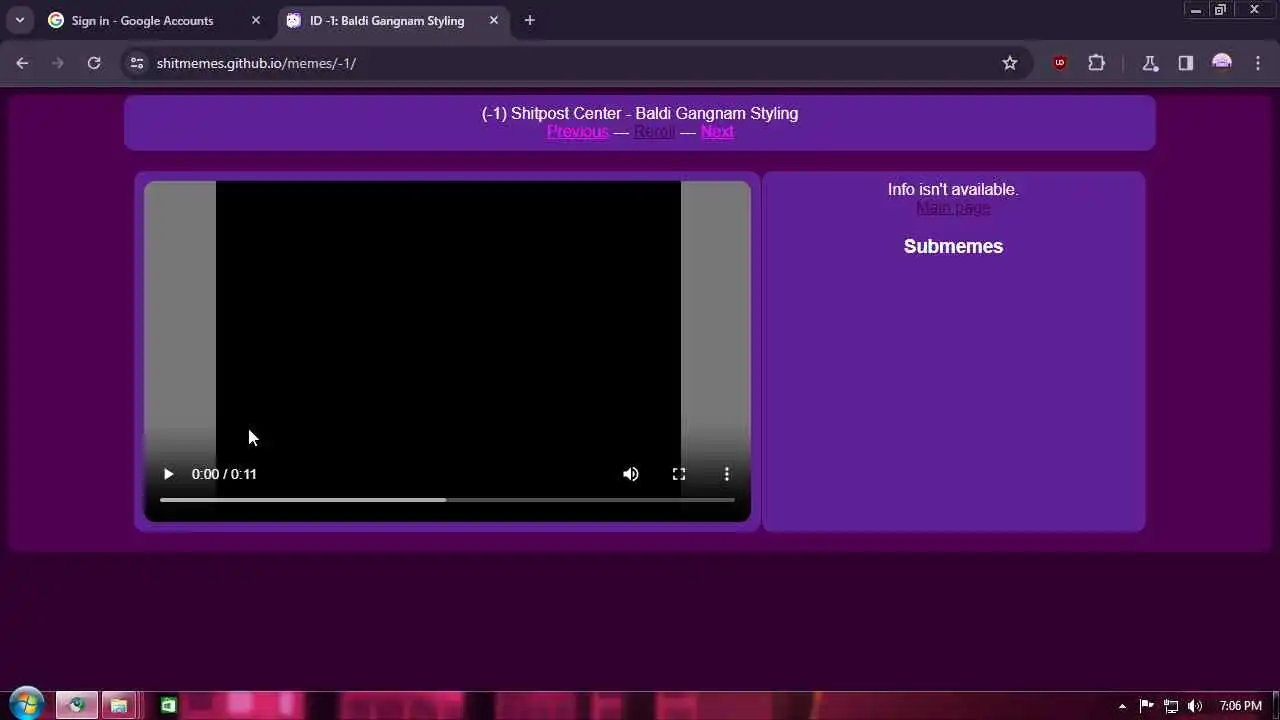Open the Extensions puzzle-piece menu
This screenshot has height=720, width=1280.
point(1096,63)
